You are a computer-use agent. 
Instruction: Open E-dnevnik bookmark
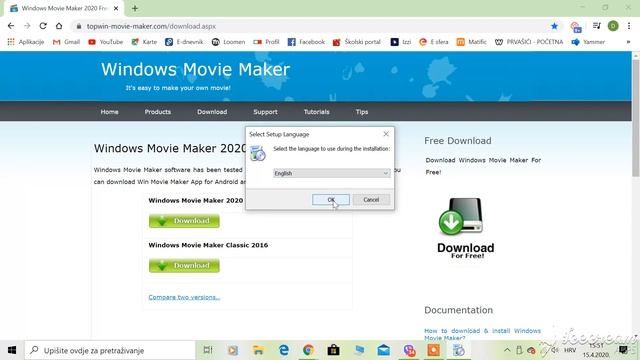click(184, 42)
